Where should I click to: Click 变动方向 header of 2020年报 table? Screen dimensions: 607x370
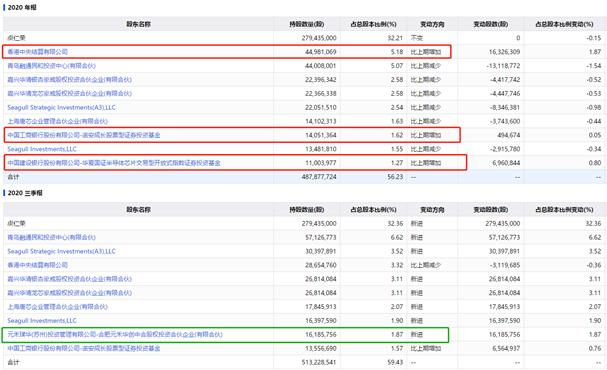coord(432,24)
